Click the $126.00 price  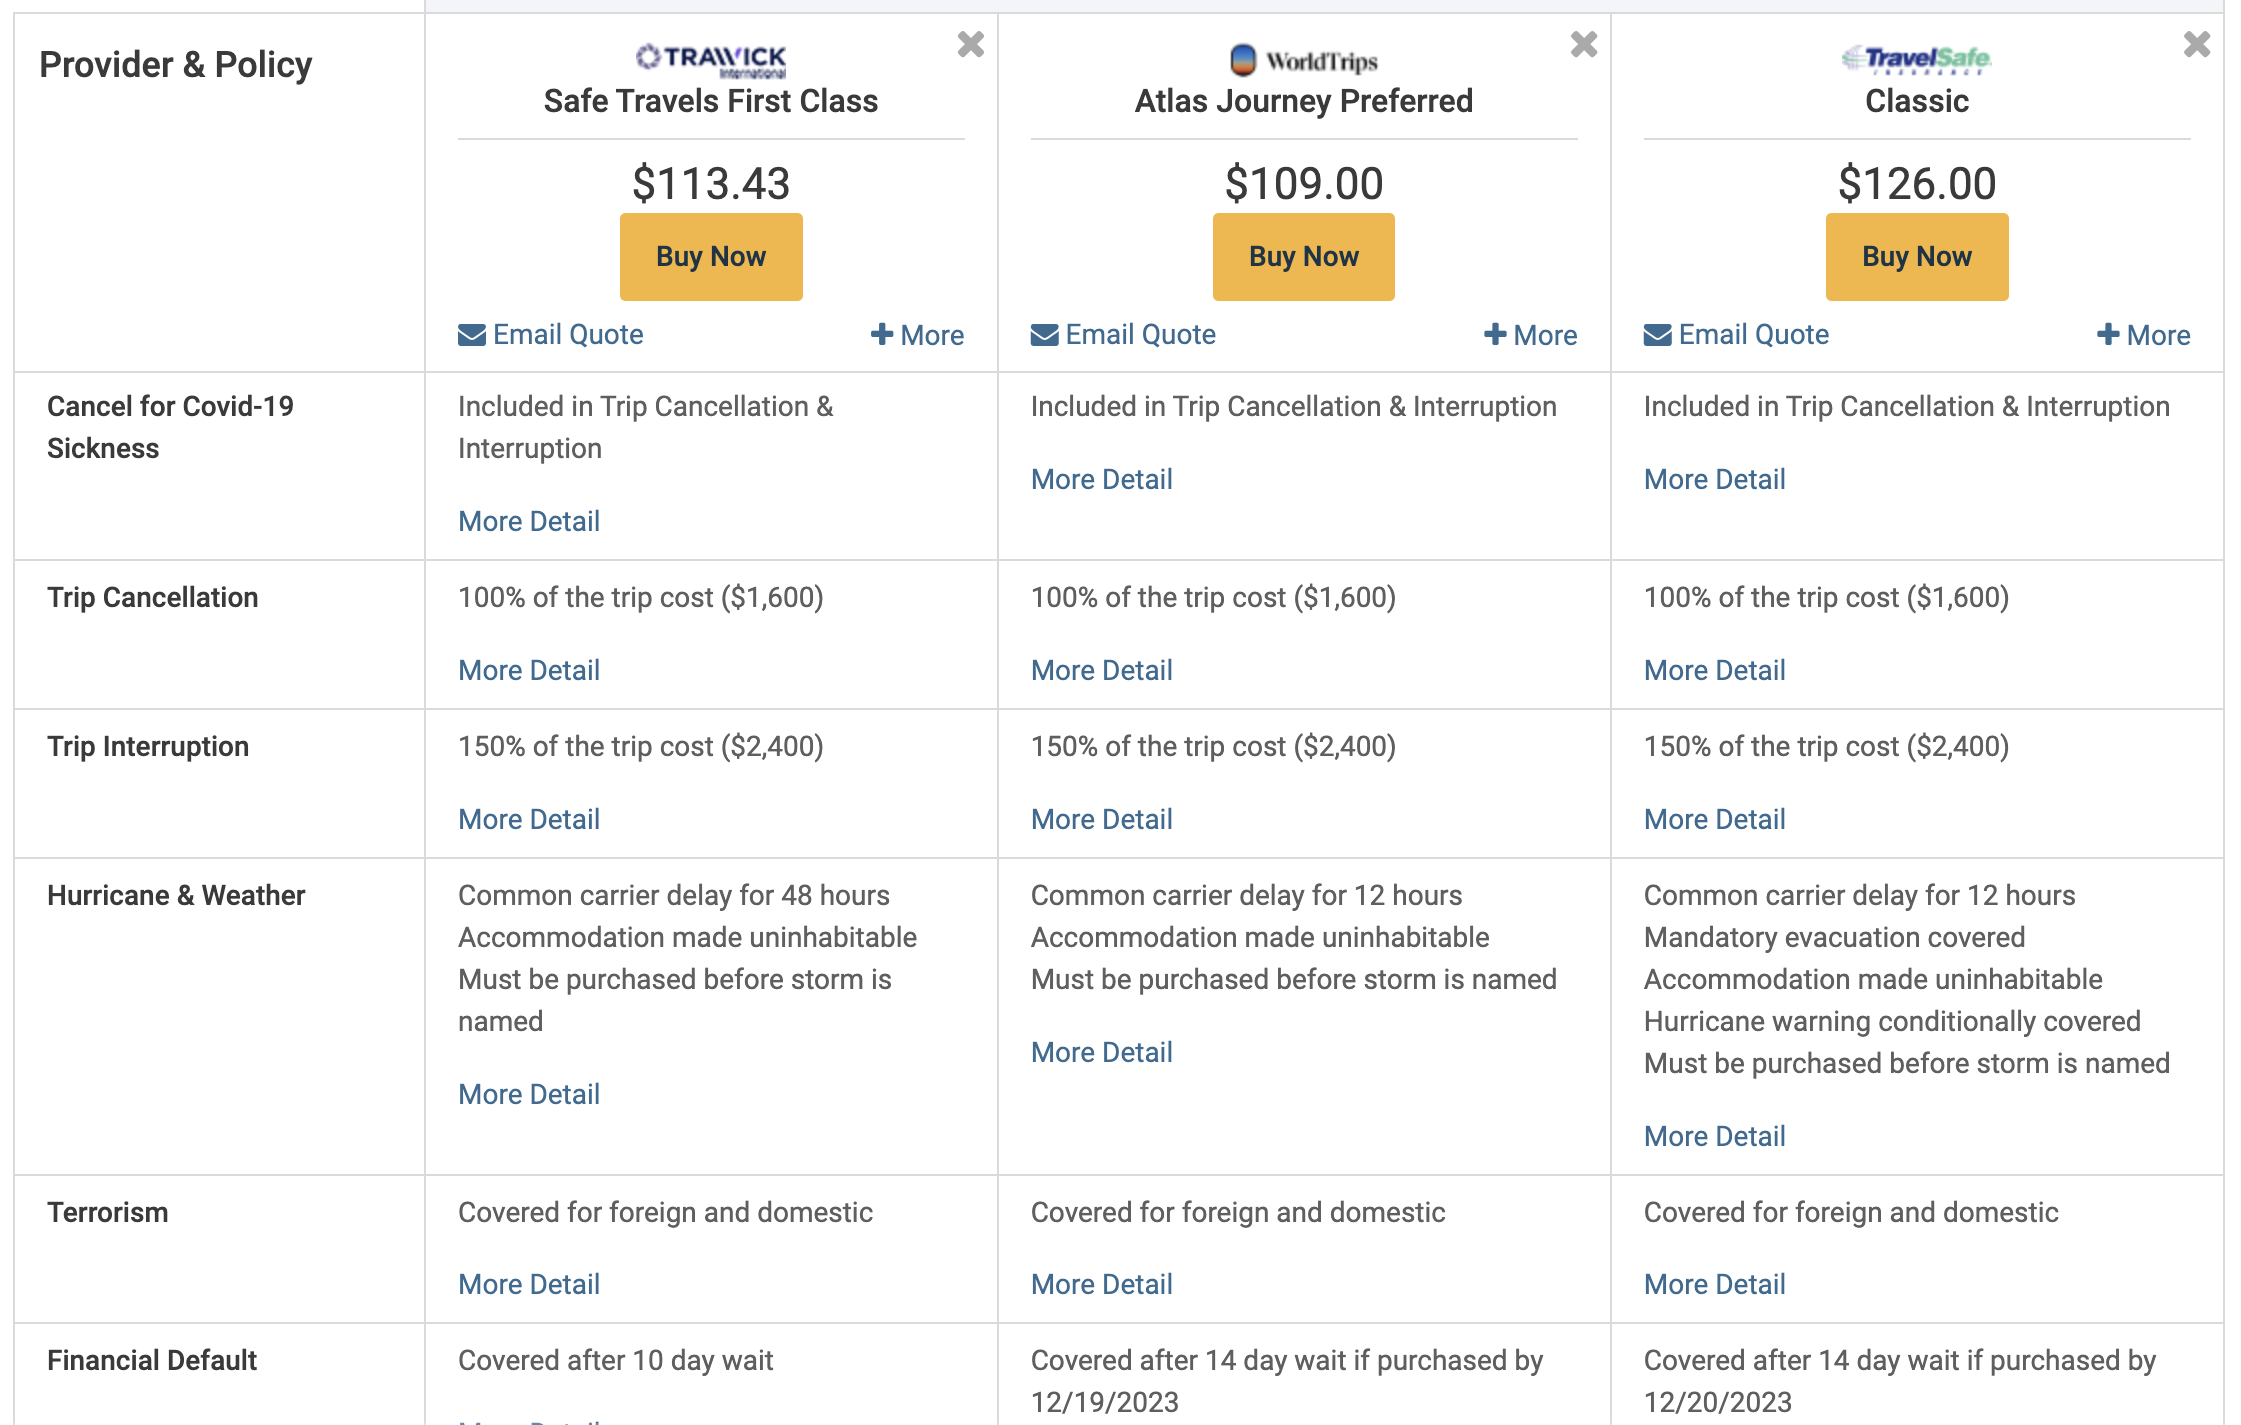[x=1917, y=183]
